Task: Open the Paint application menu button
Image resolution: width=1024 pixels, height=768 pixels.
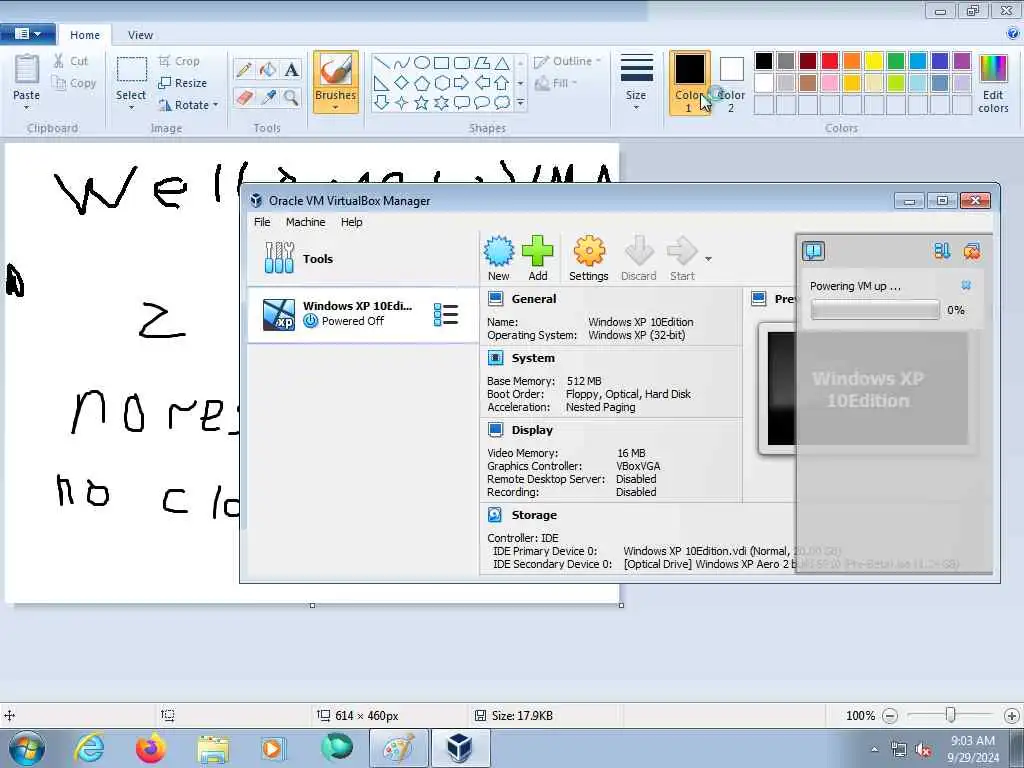Action: [x=27, y=34]
